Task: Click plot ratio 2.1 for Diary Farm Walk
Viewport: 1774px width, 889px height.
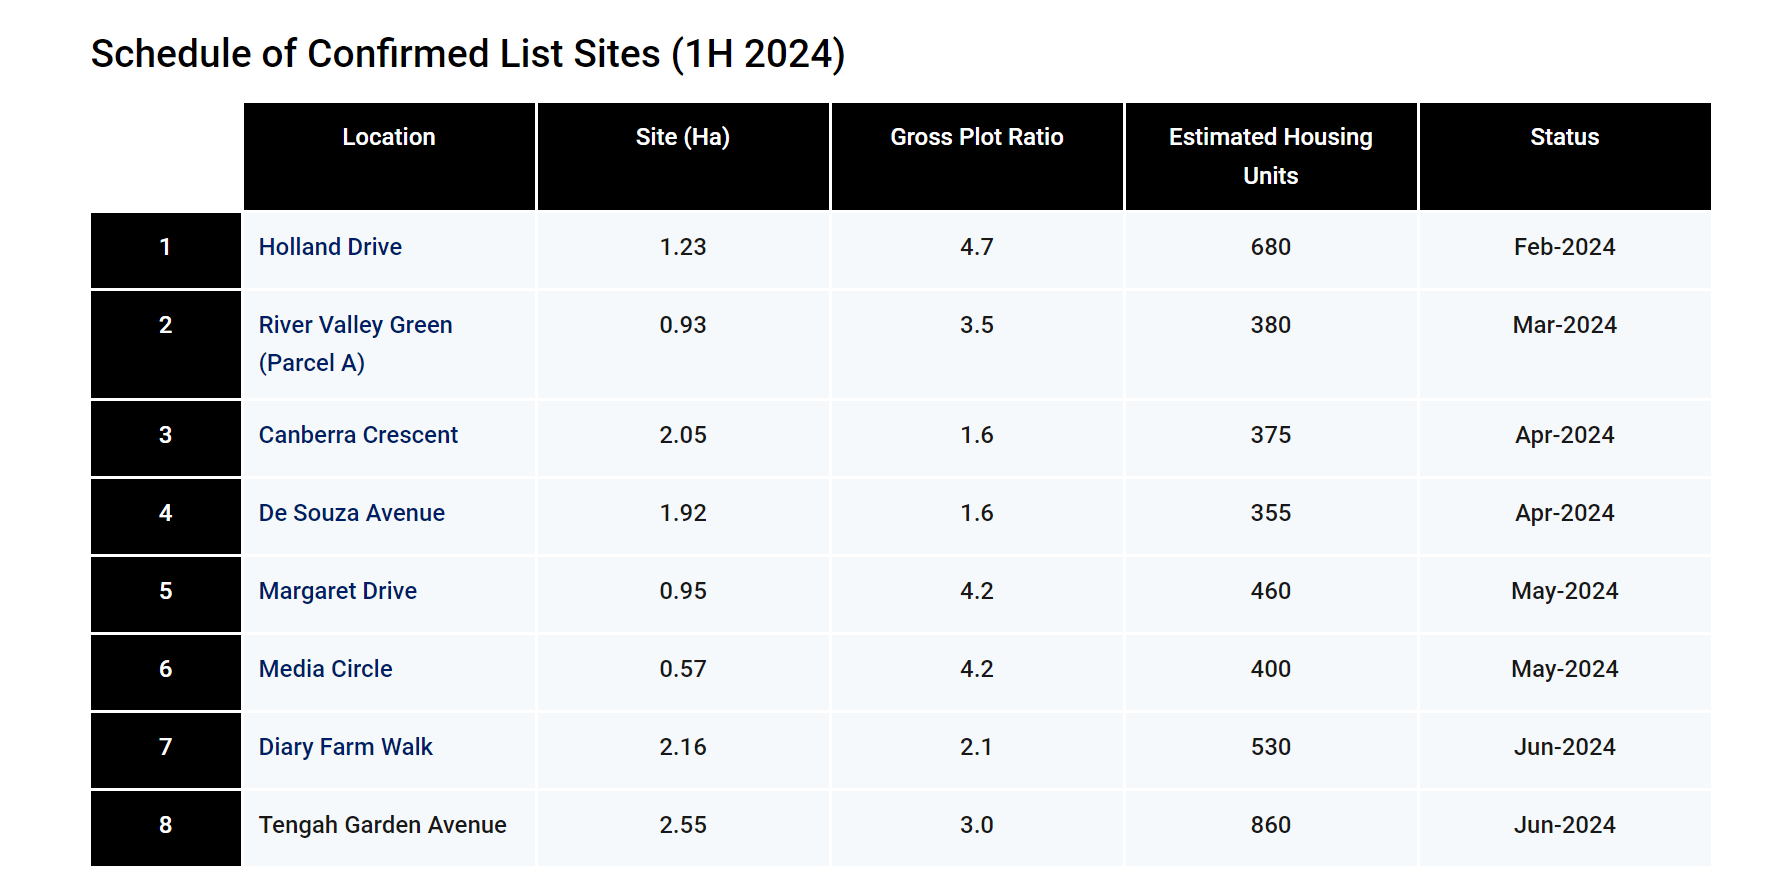Action: coord(977,747)
